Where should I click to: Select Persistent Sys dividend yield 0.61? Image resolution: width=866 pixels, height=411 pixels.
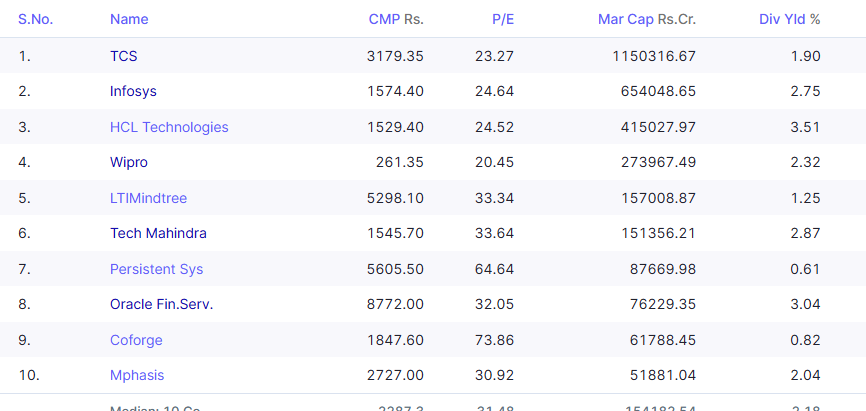[805, 269]
